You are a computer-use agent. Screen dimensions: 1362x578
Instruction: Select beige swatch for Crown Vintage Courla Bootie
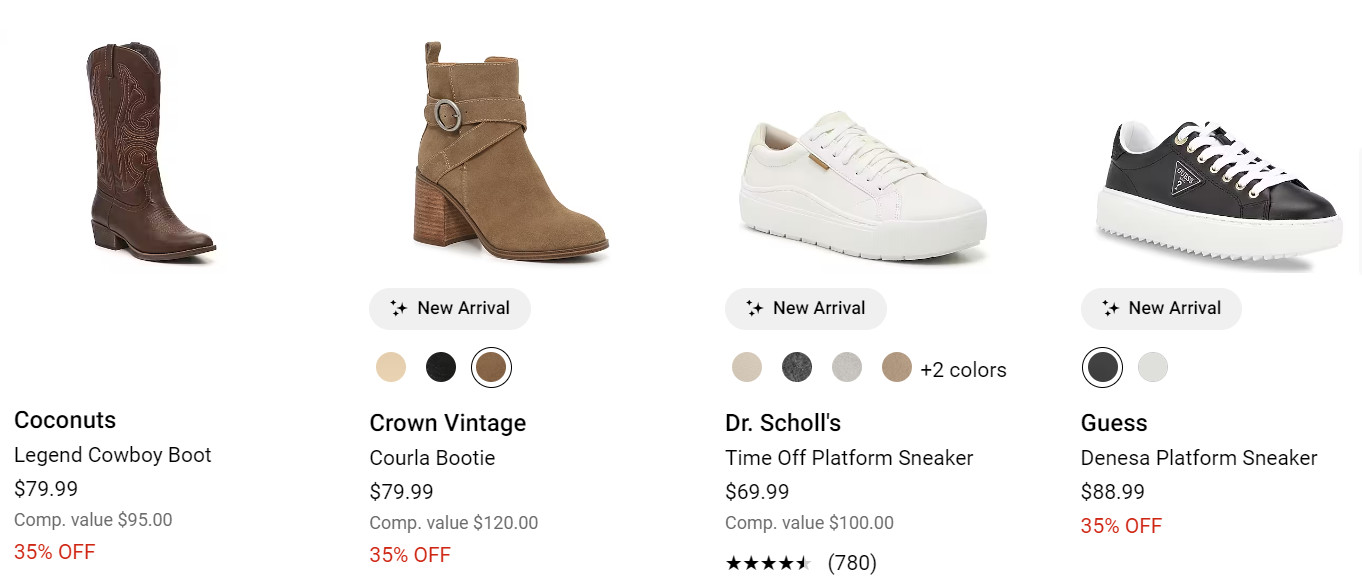391,367
